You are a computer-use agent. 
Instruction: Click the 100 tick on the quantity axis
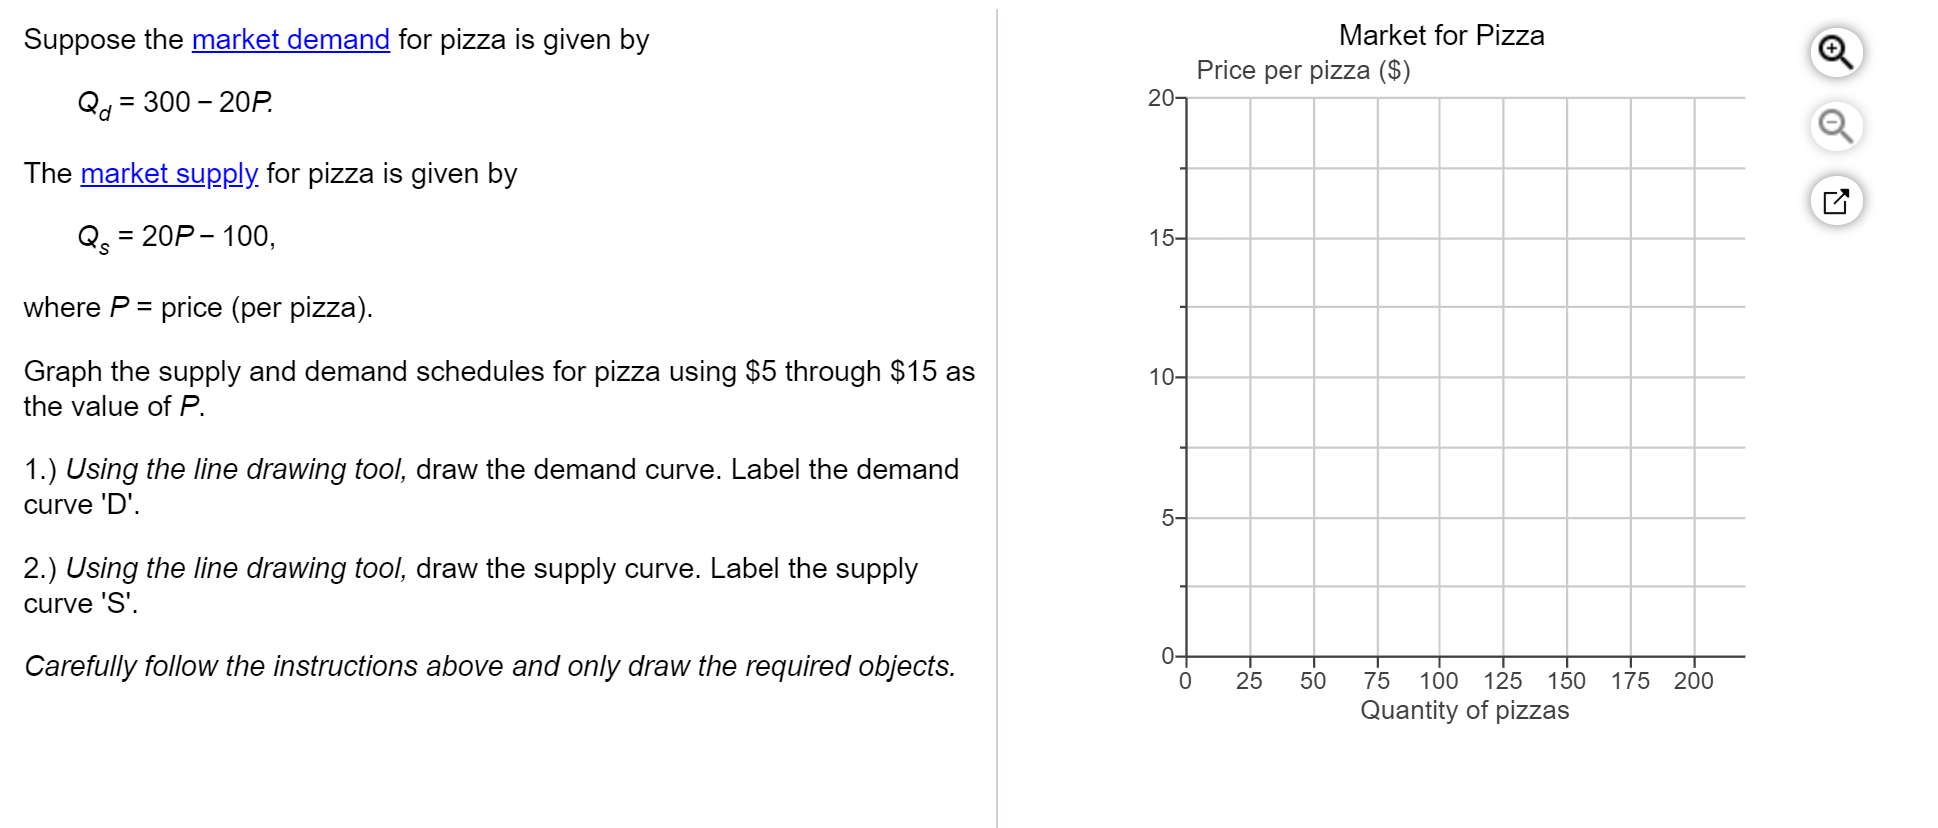click(x=1440, y=681)
